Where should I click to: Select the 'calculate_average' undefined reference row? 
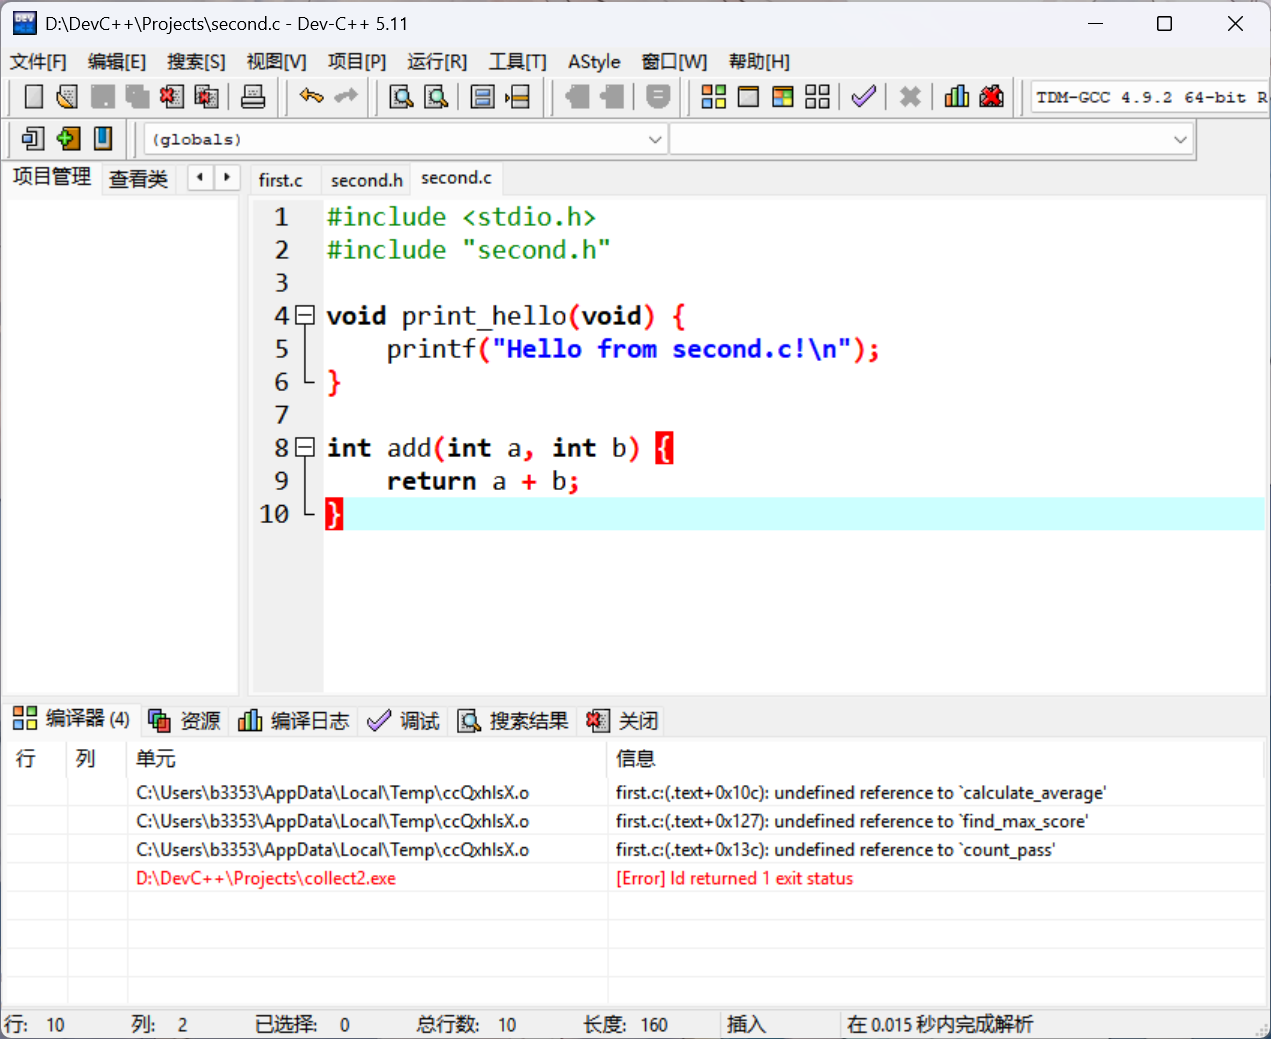pos(636,792)
